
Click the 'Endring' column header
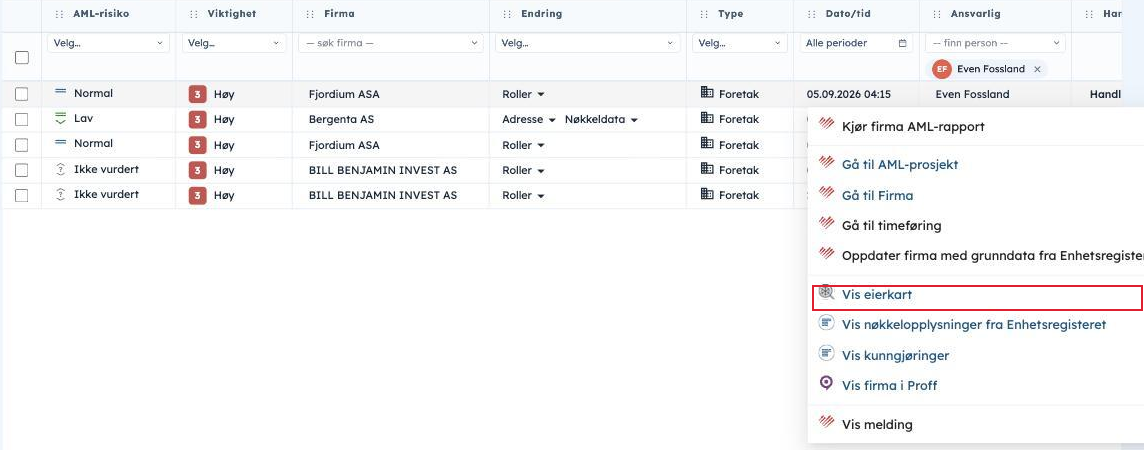[x=541, y=14]
